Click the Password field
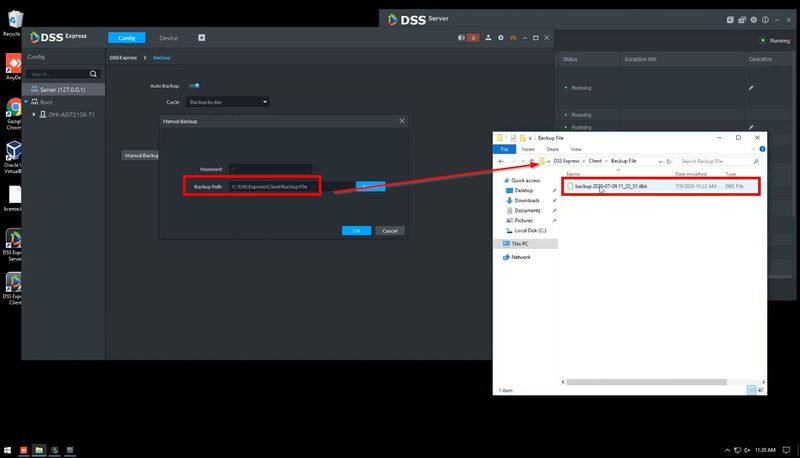This screenshot has width=800, height=458. [x=271, y=169]
